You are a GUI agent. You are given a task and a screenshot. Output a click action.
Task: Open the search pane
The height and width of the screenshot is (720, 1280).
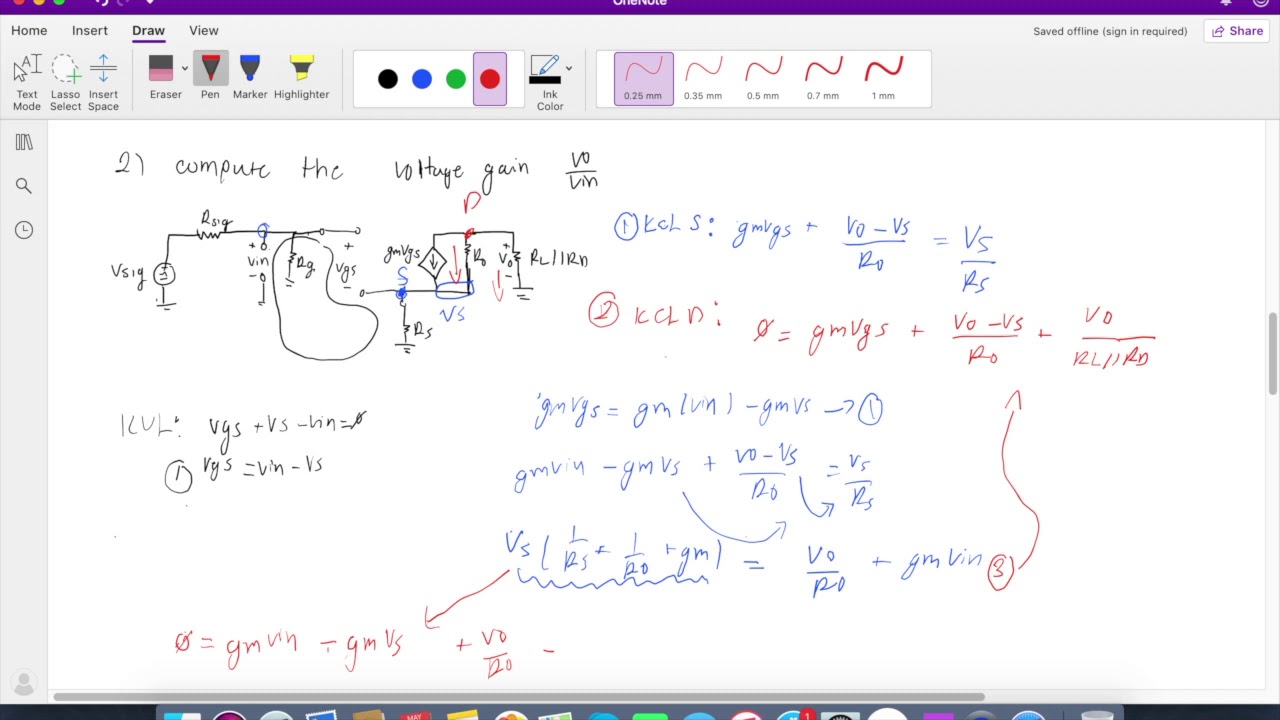[x=24, y=186]
